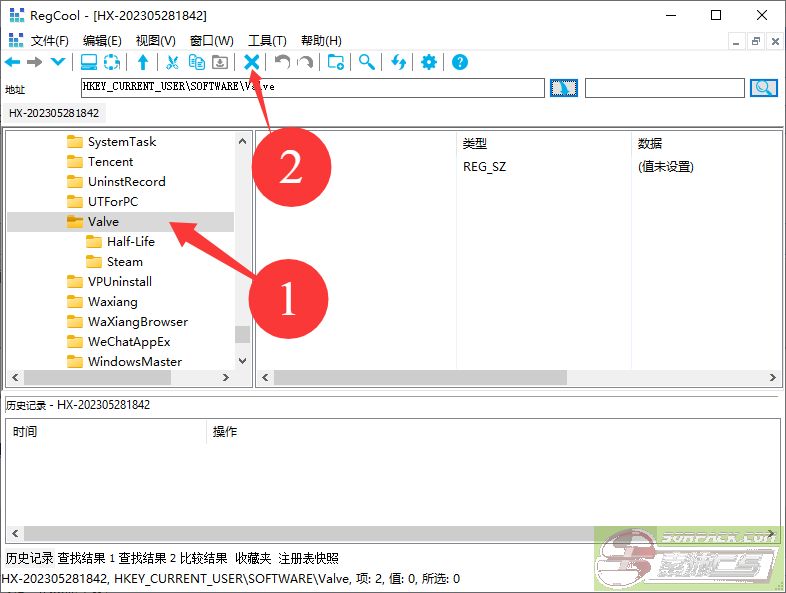Select the Valve key in tree

[x=103, y=222]
